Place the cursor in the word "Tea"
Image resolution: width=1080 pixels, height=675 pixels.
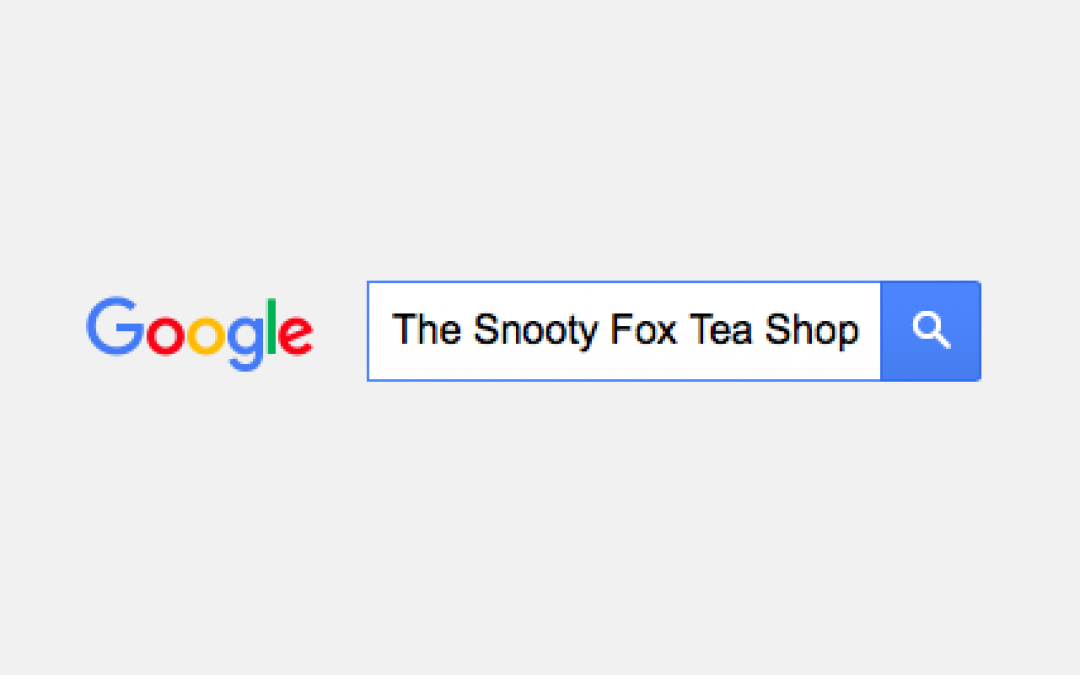(x=720, y=329)
